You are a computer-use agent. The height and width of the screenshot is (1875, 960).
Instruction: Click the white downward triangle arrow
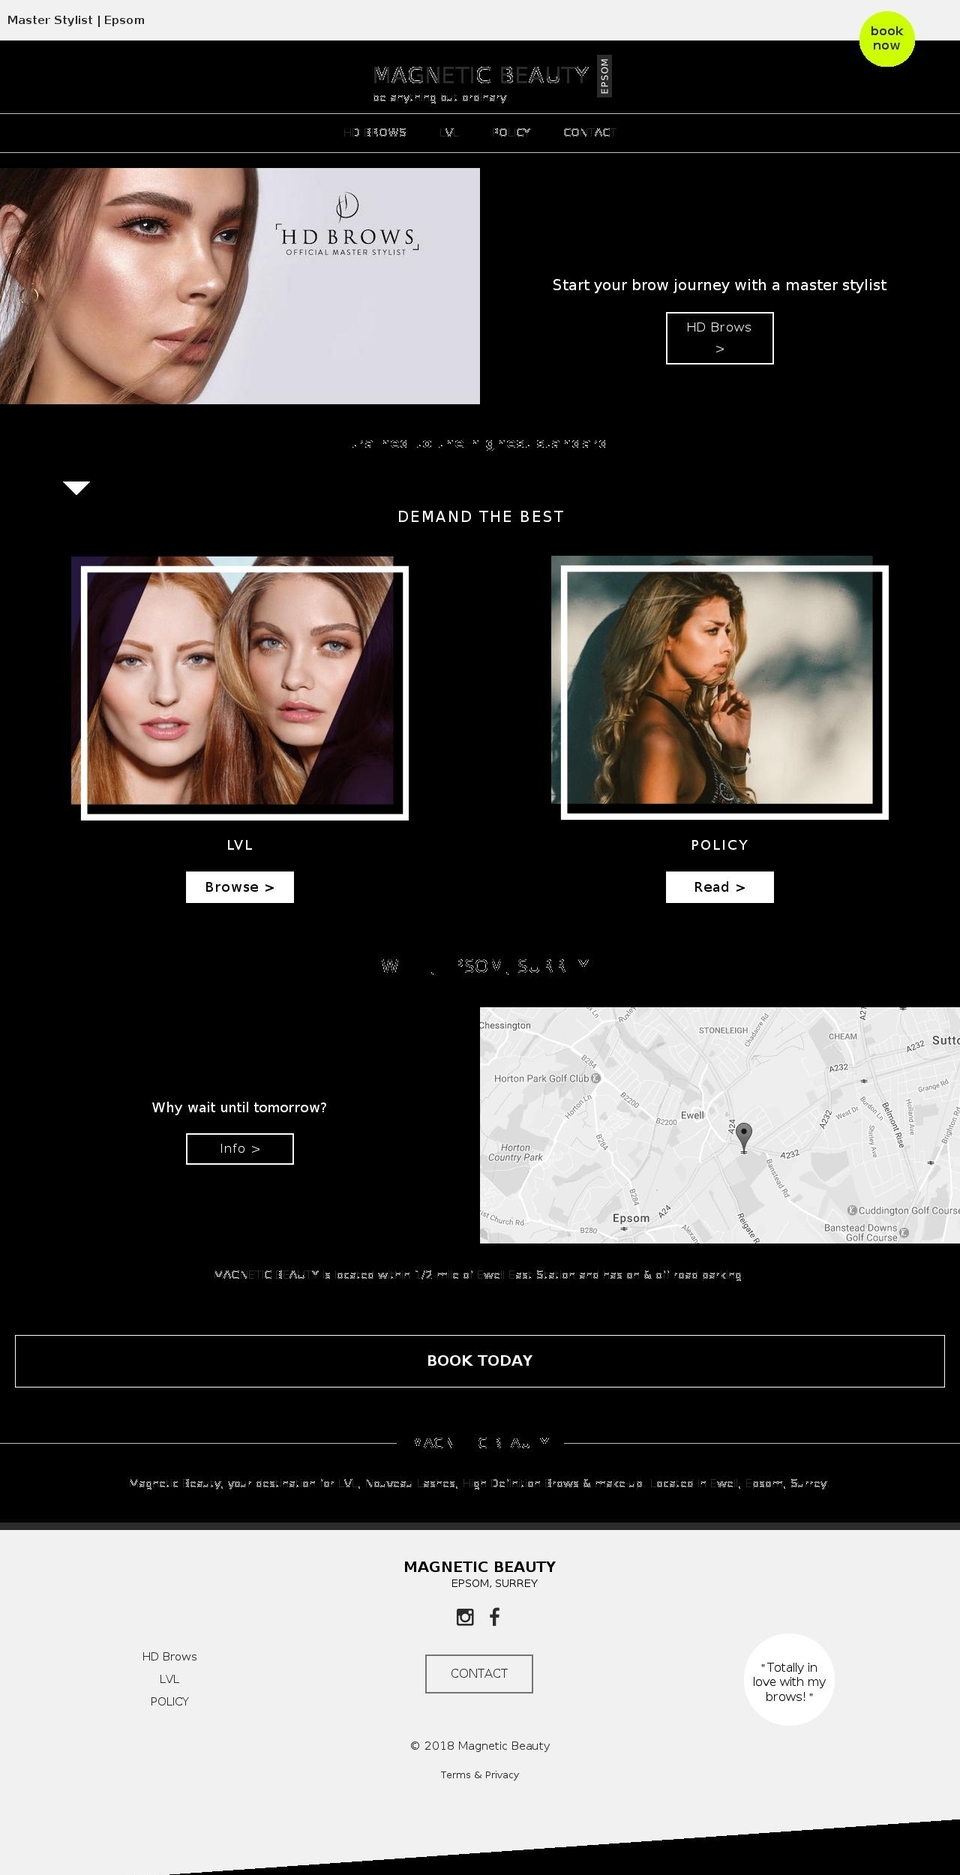(76, 488)
